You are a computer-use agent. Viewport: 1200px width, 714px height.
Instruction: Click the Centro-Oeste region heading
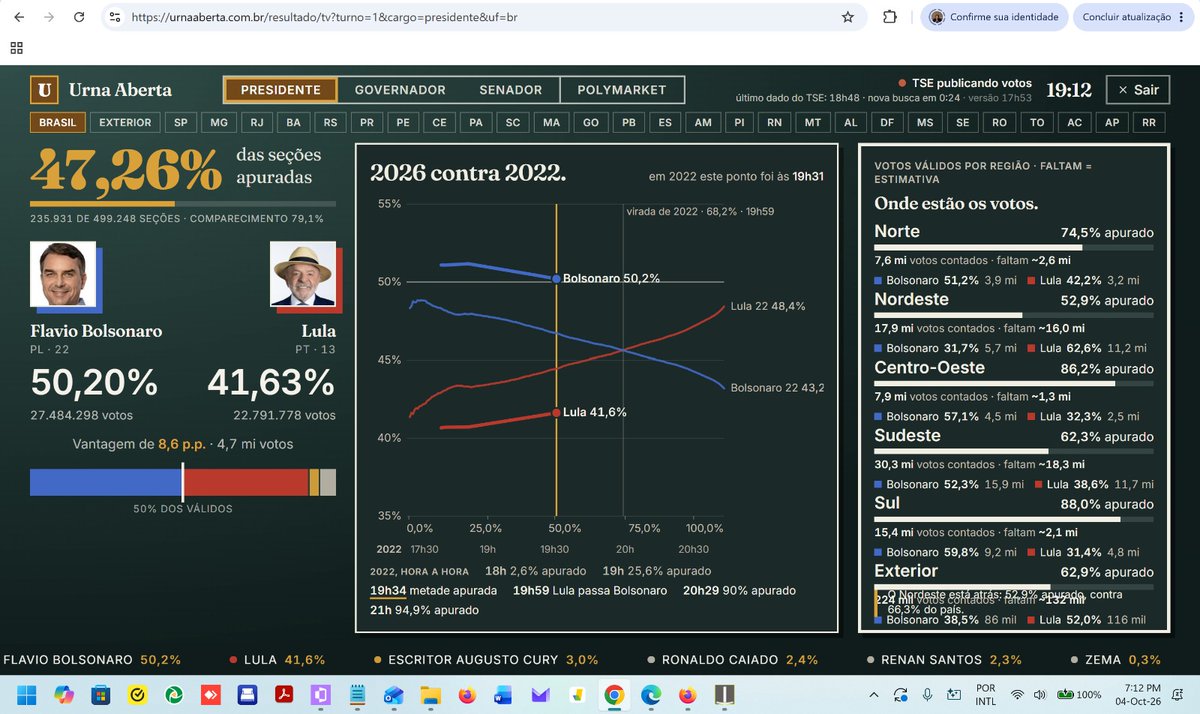click(929, 367)
